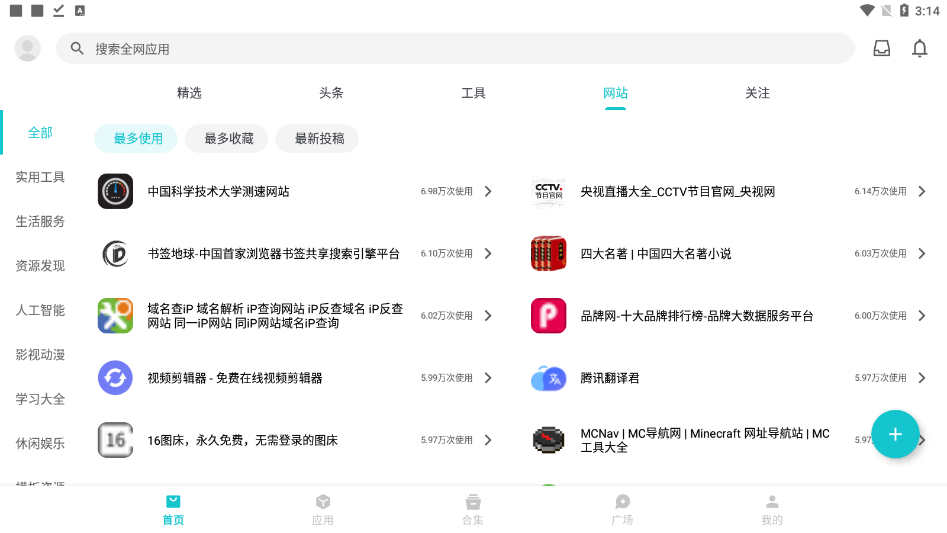The image size is (947, 533).
Task: Open 实用工具 sidebar category
Action: point(40,177)
